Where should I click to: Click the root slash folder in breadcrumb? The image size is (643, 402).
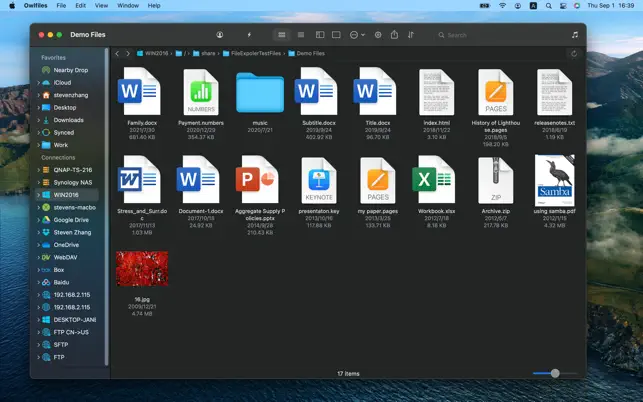[x=181, y=53]
